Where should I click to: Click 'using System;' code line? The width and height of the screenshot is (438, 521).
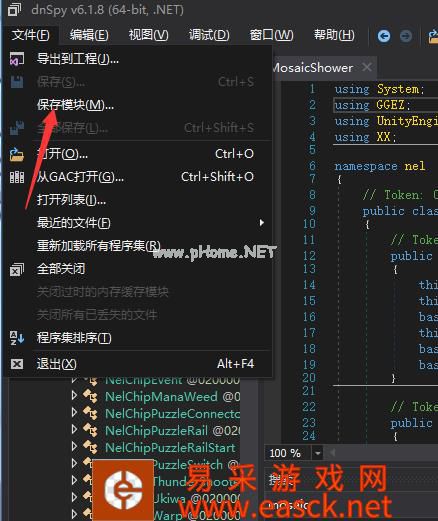tap(379, 89)
